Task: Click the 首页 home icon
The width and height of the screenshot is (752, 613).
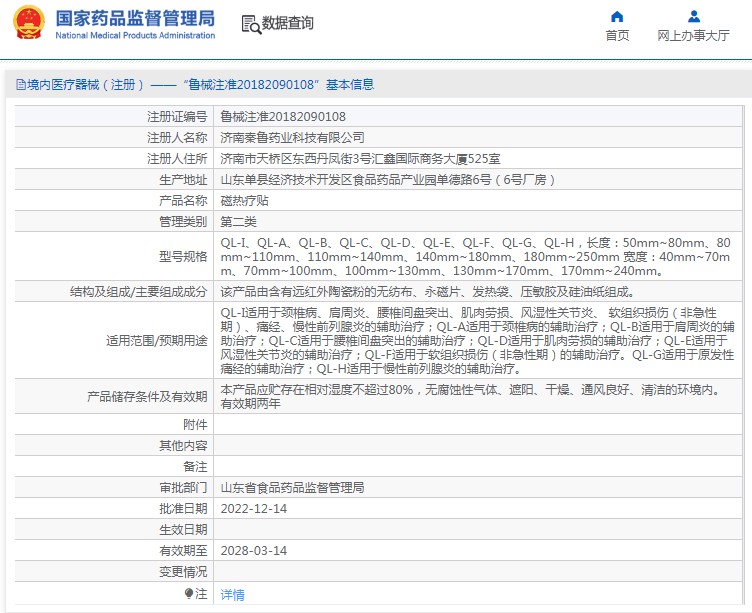Action: (617, 17)
